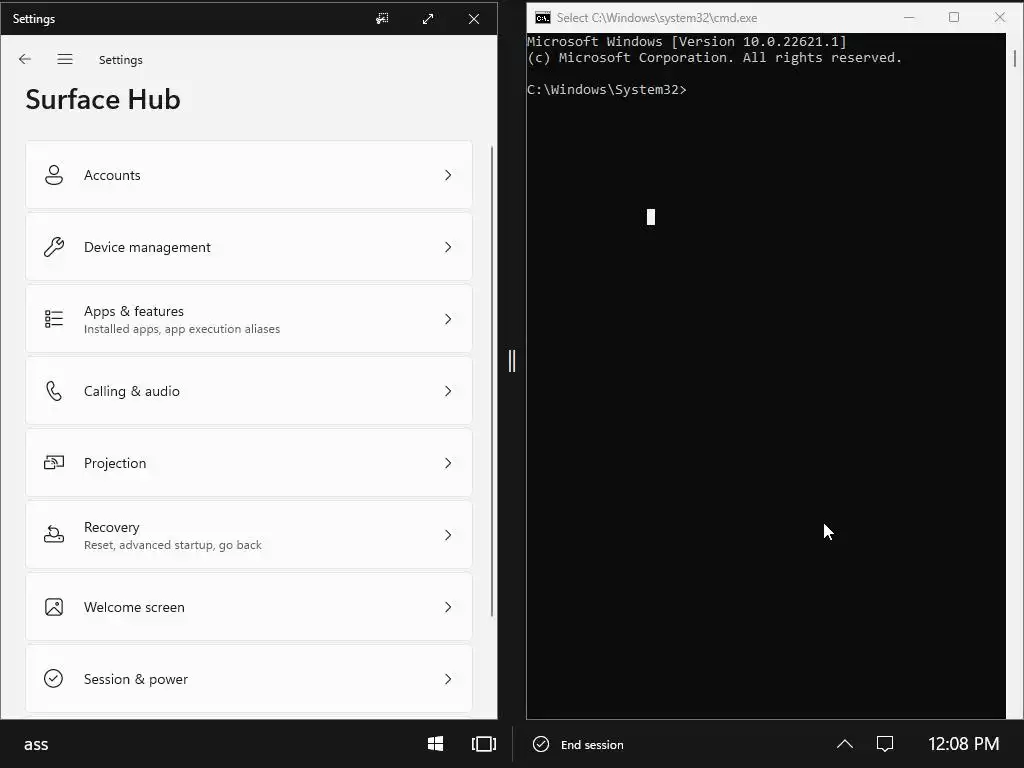This screenshot has height=768, width=1024.
Task: Close the cmd.exe window
Action: coord(1000,18)
